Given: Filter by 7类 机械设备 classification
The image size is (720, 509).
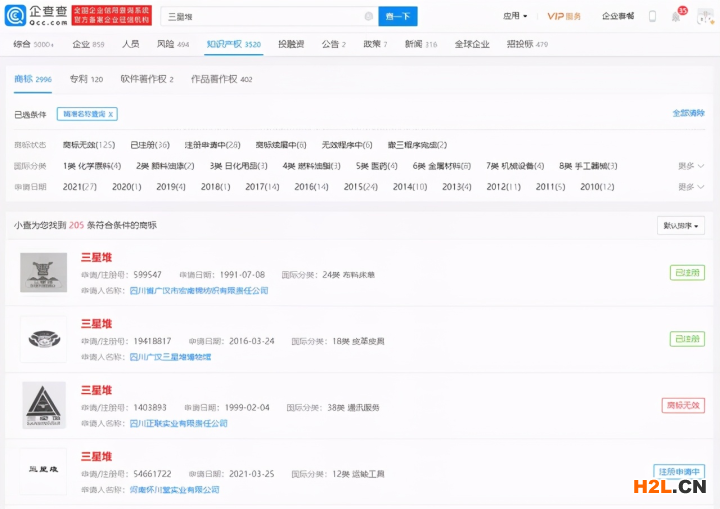Looking at the screenshot, I should [x=515, y=166].
